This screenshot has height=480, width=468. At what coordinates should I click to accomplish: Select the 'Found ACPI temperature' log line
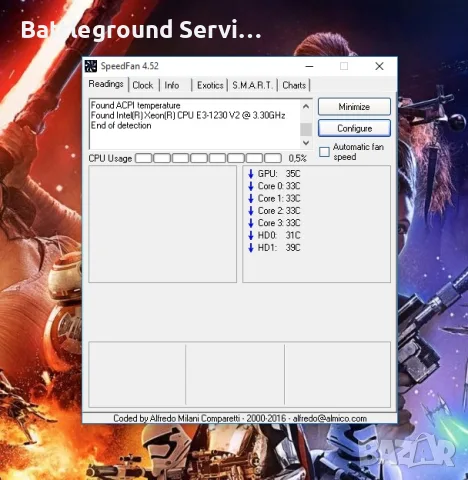tap(135, 105)
